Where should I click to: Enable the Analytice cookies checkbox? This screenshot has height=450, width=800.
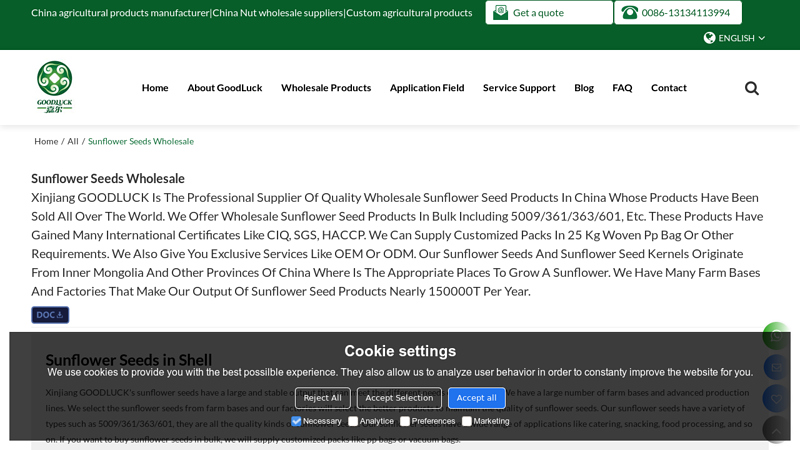pos(353,421)
